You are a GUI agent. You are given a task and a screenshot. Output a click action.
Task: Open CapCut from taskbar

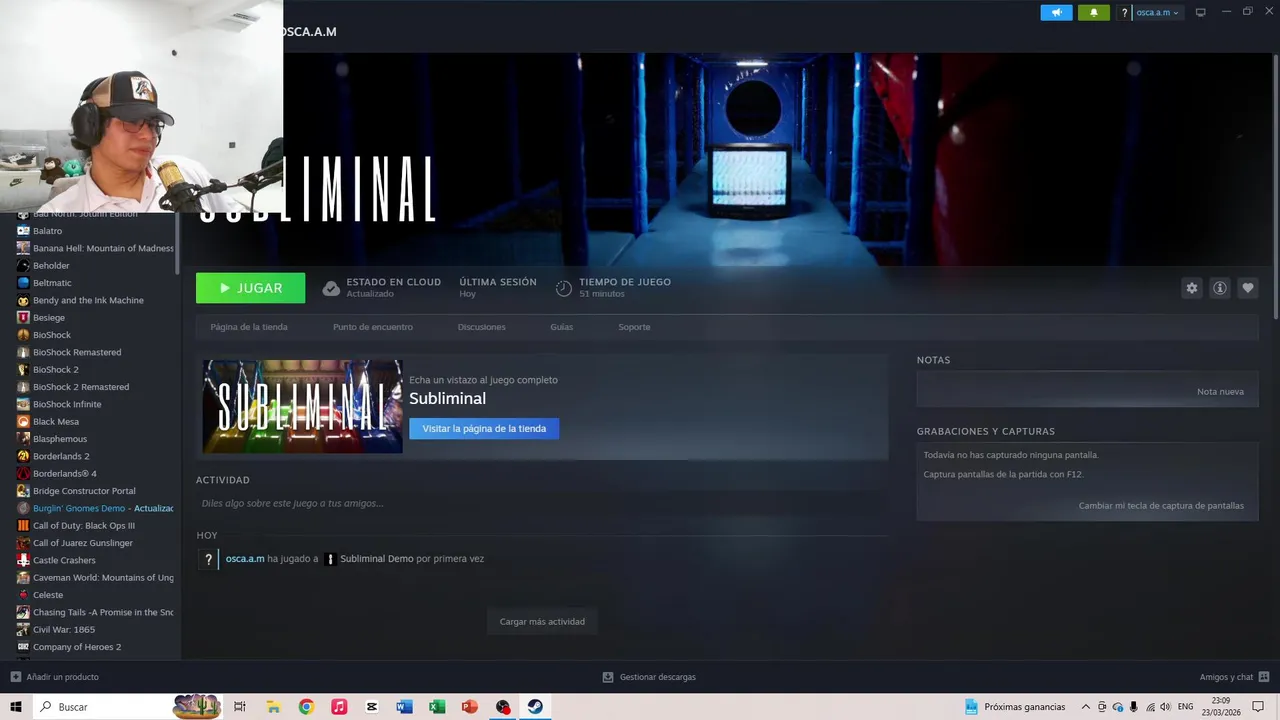coord(372,707)
